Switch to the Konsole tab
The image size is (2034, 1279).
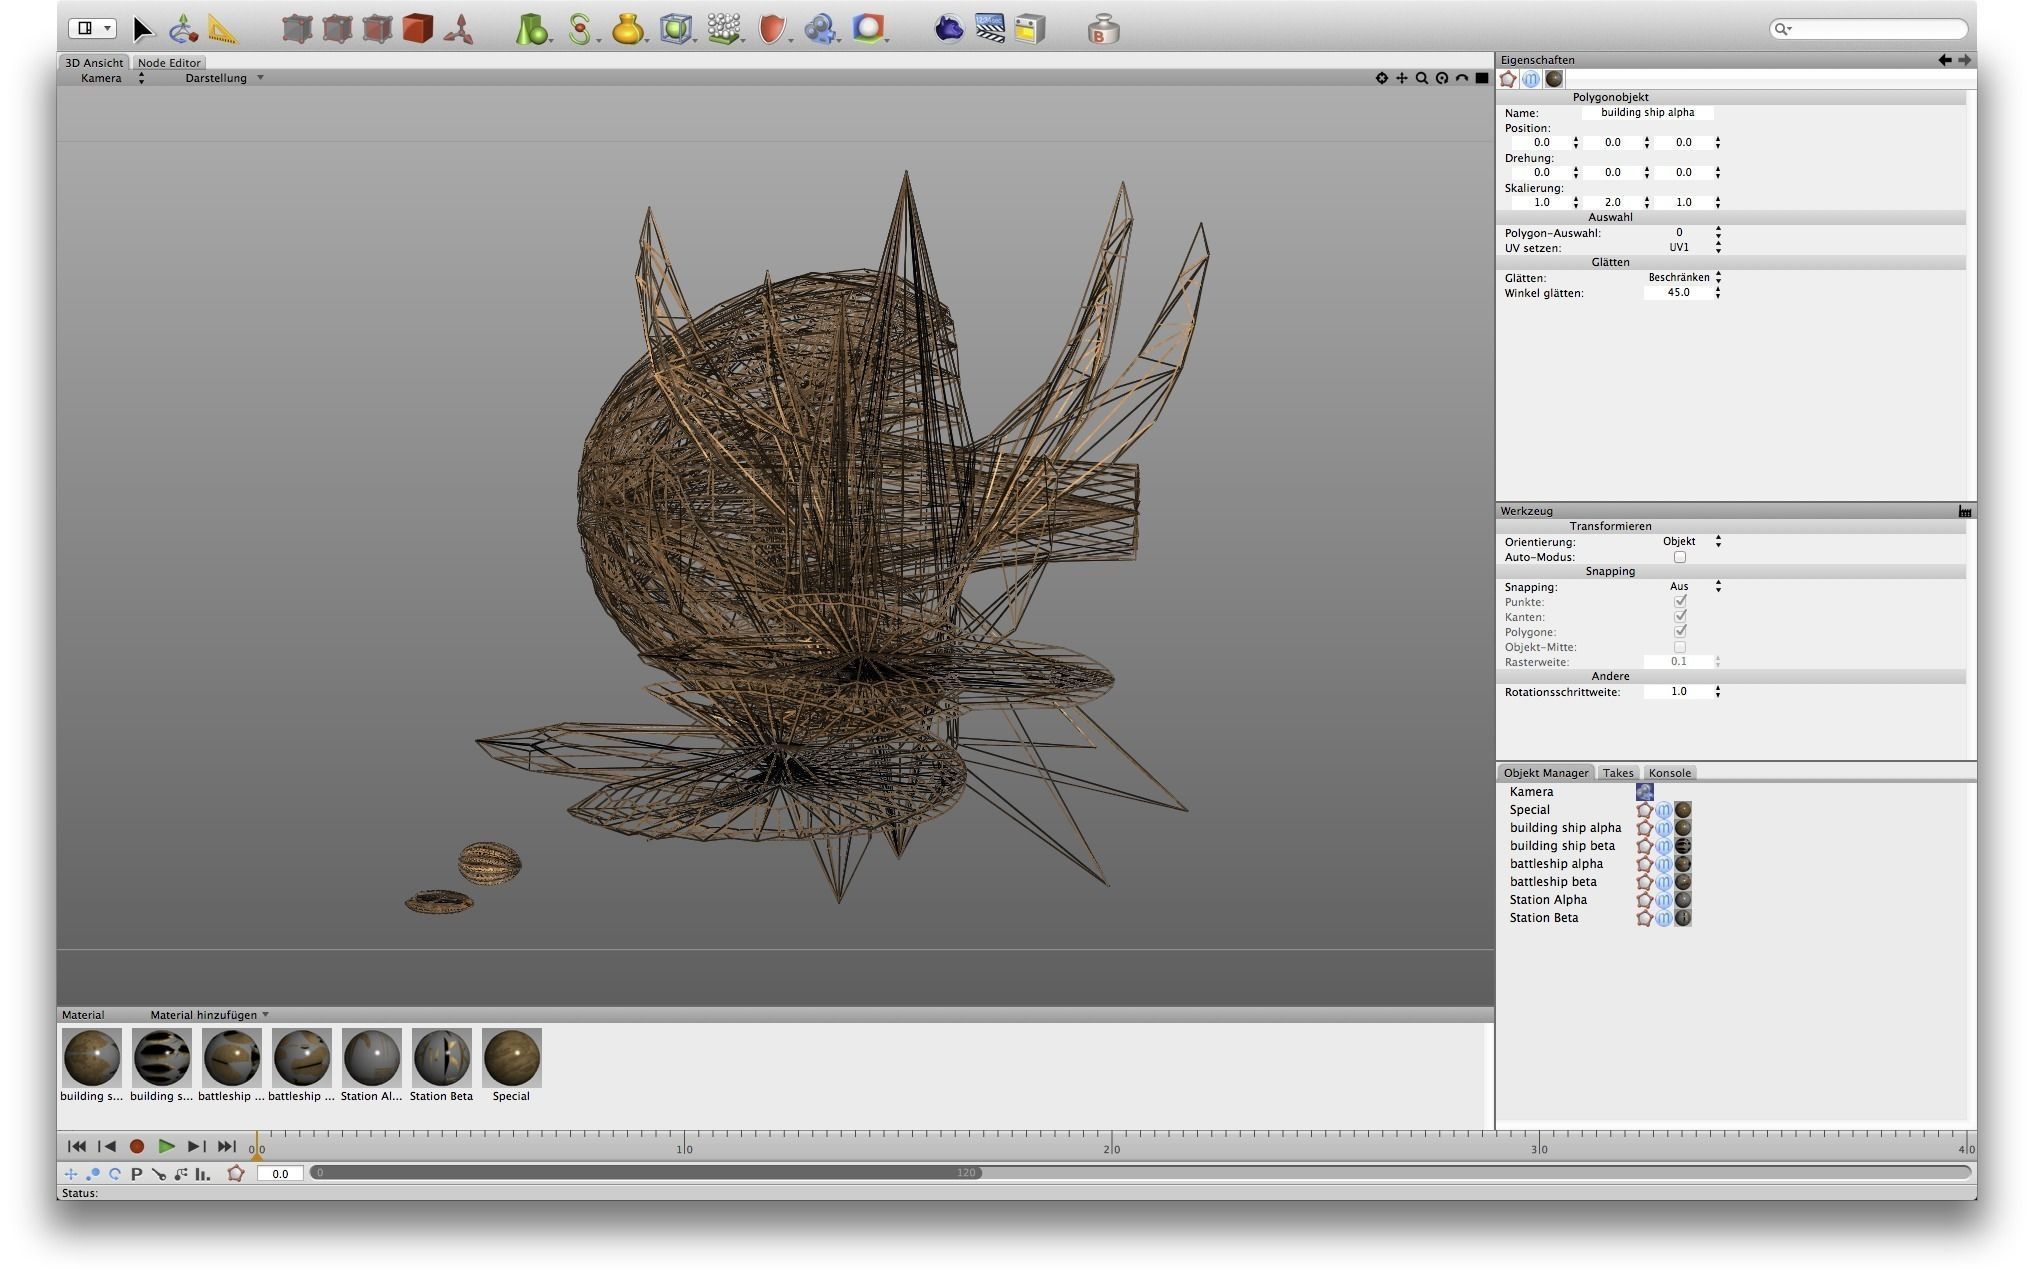pos(1669,773)
